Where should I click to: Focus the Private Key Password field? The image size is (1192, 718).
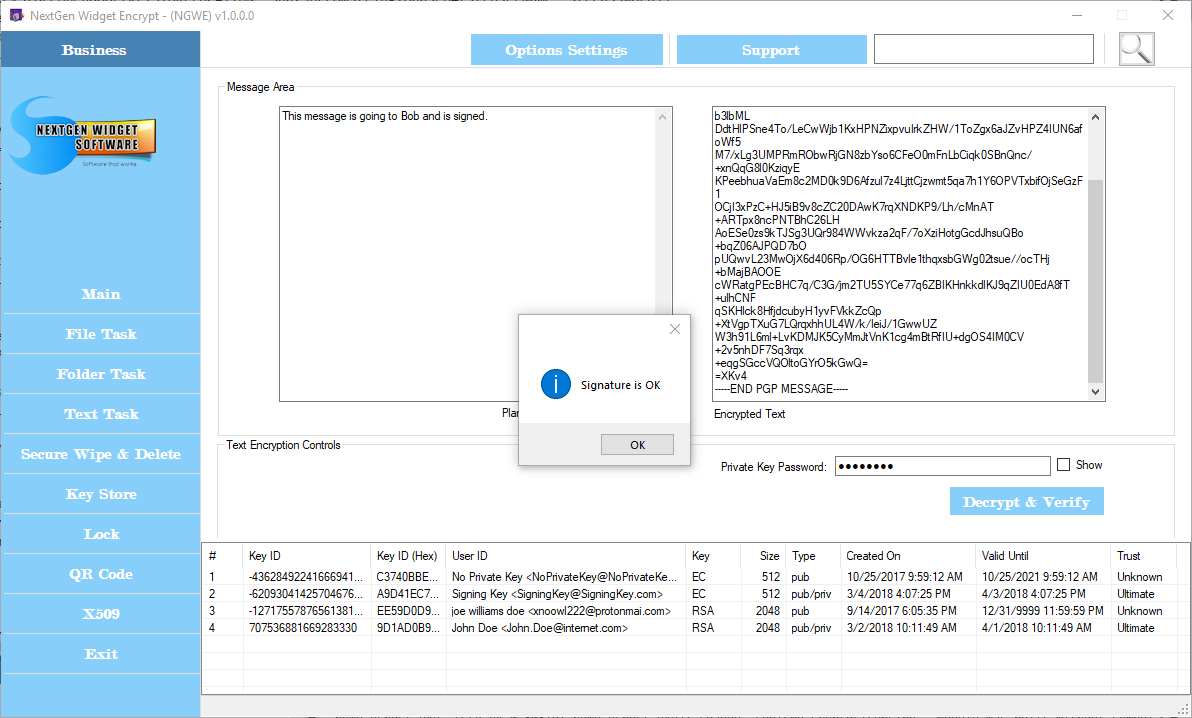tap(941, 466)
